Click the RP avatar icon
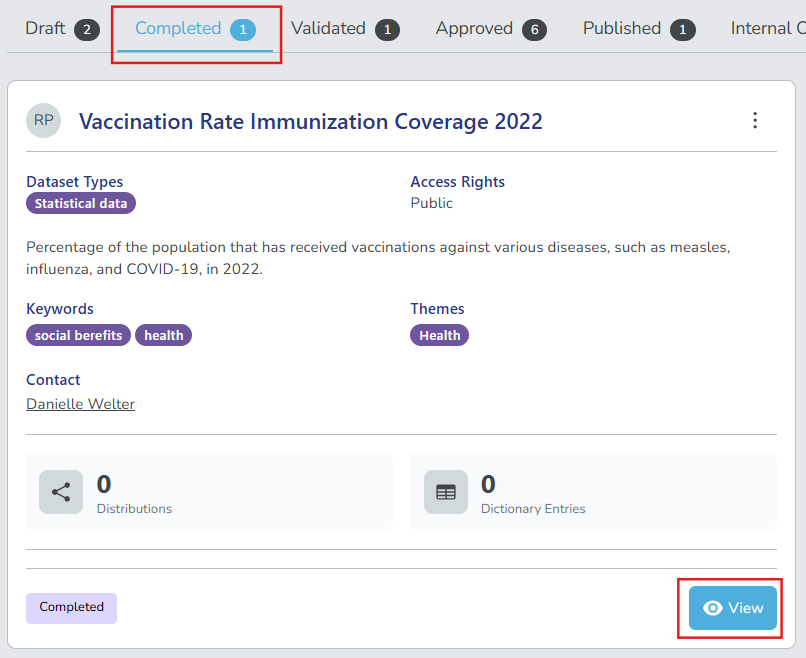 coord(44,120)
